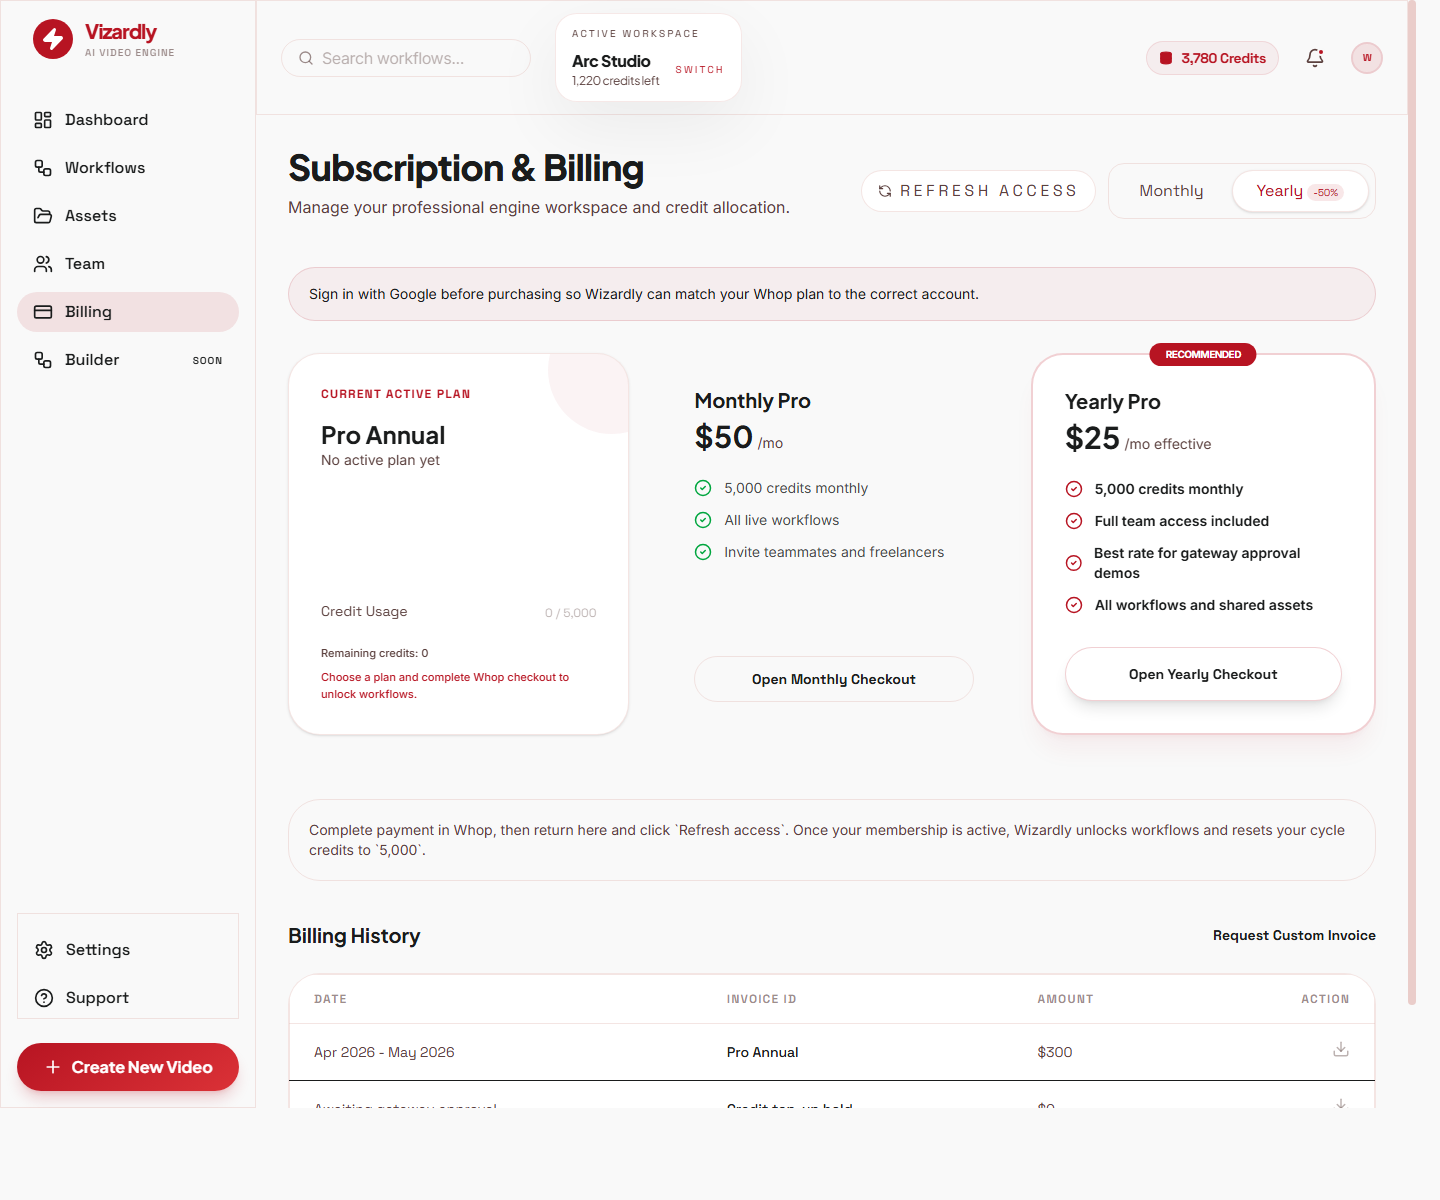Open the Team section
Image resolution: width=1440 pixels, height=1200 pixels.
click(85, 264)
